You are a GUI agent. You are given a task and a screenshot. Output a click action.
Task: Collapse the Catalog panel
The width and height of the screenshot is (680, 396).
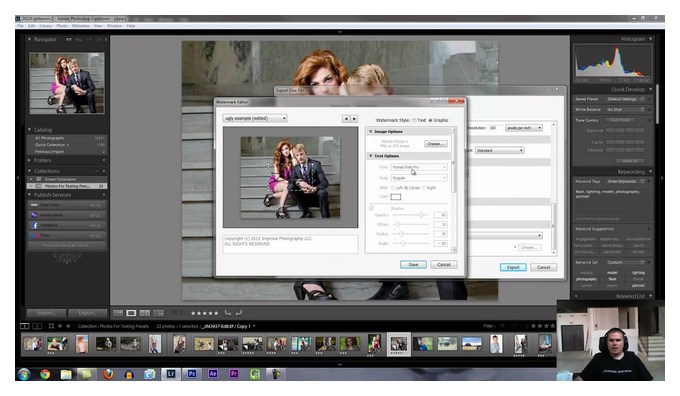click(x=29, y=130)
